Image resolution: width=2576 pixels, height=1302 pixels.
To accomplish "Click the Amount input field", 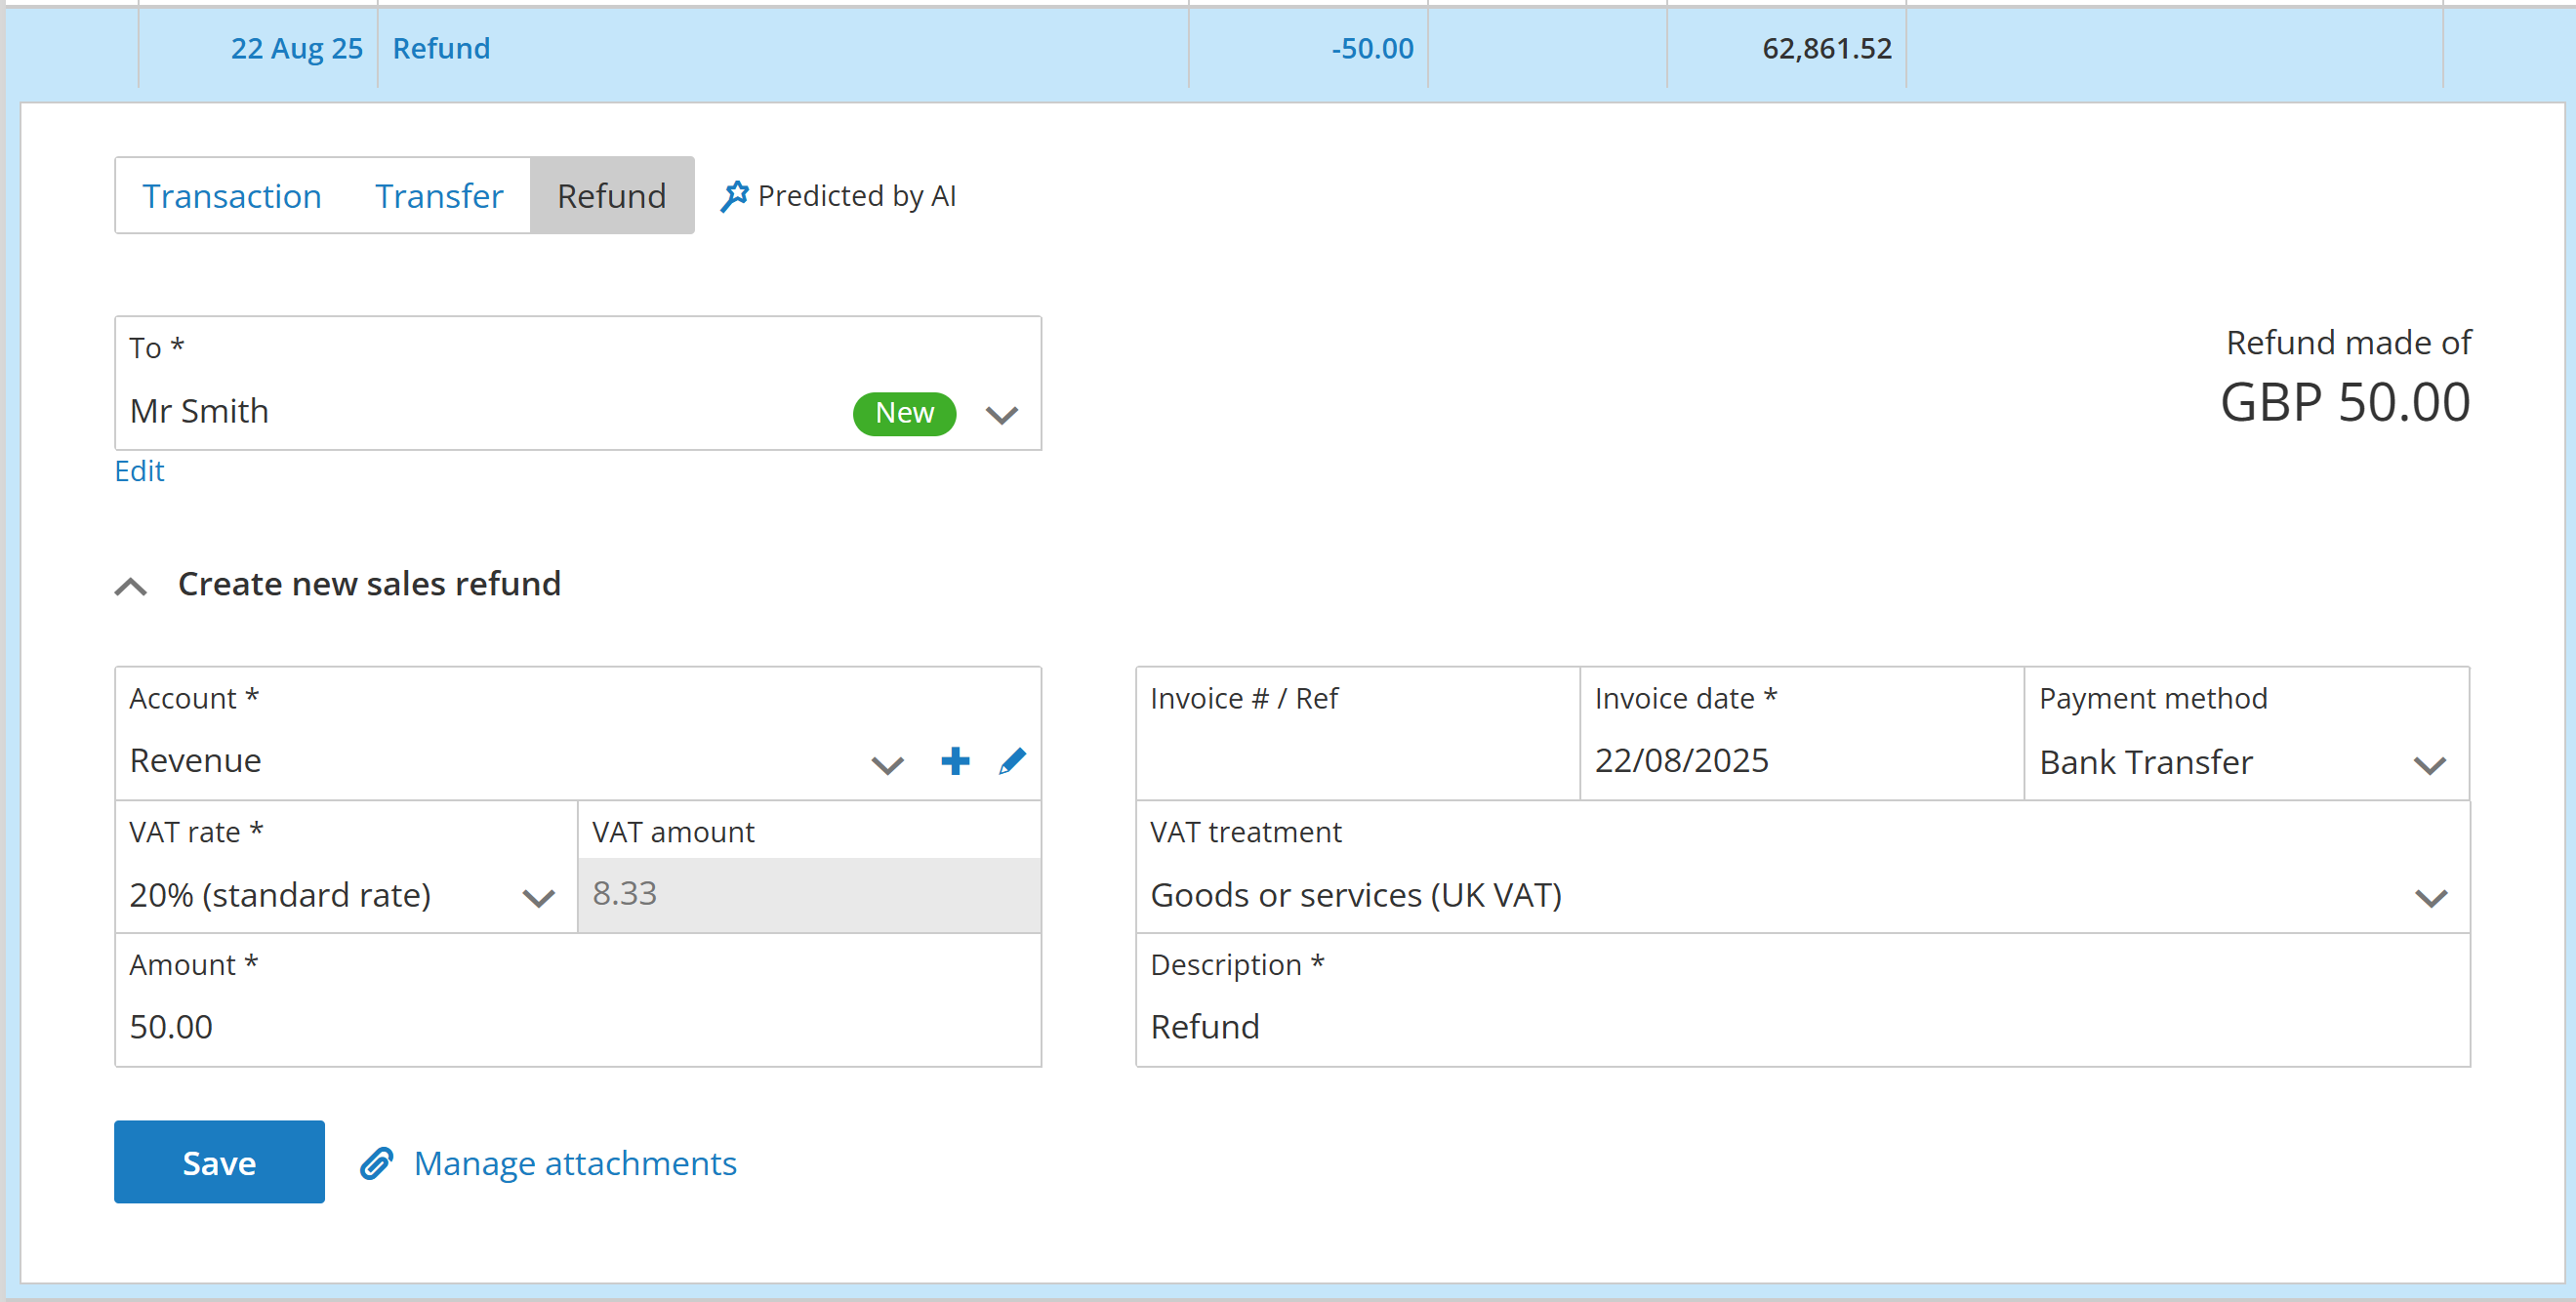I will point(577,1026).
